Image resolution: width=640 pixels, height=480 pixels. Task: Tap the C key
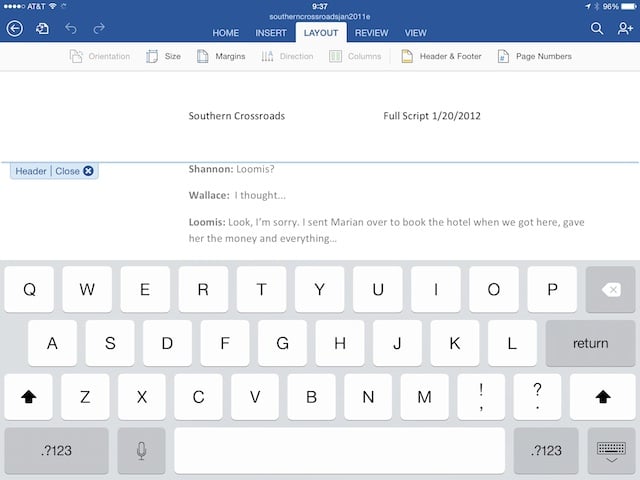tap(198, 397)
